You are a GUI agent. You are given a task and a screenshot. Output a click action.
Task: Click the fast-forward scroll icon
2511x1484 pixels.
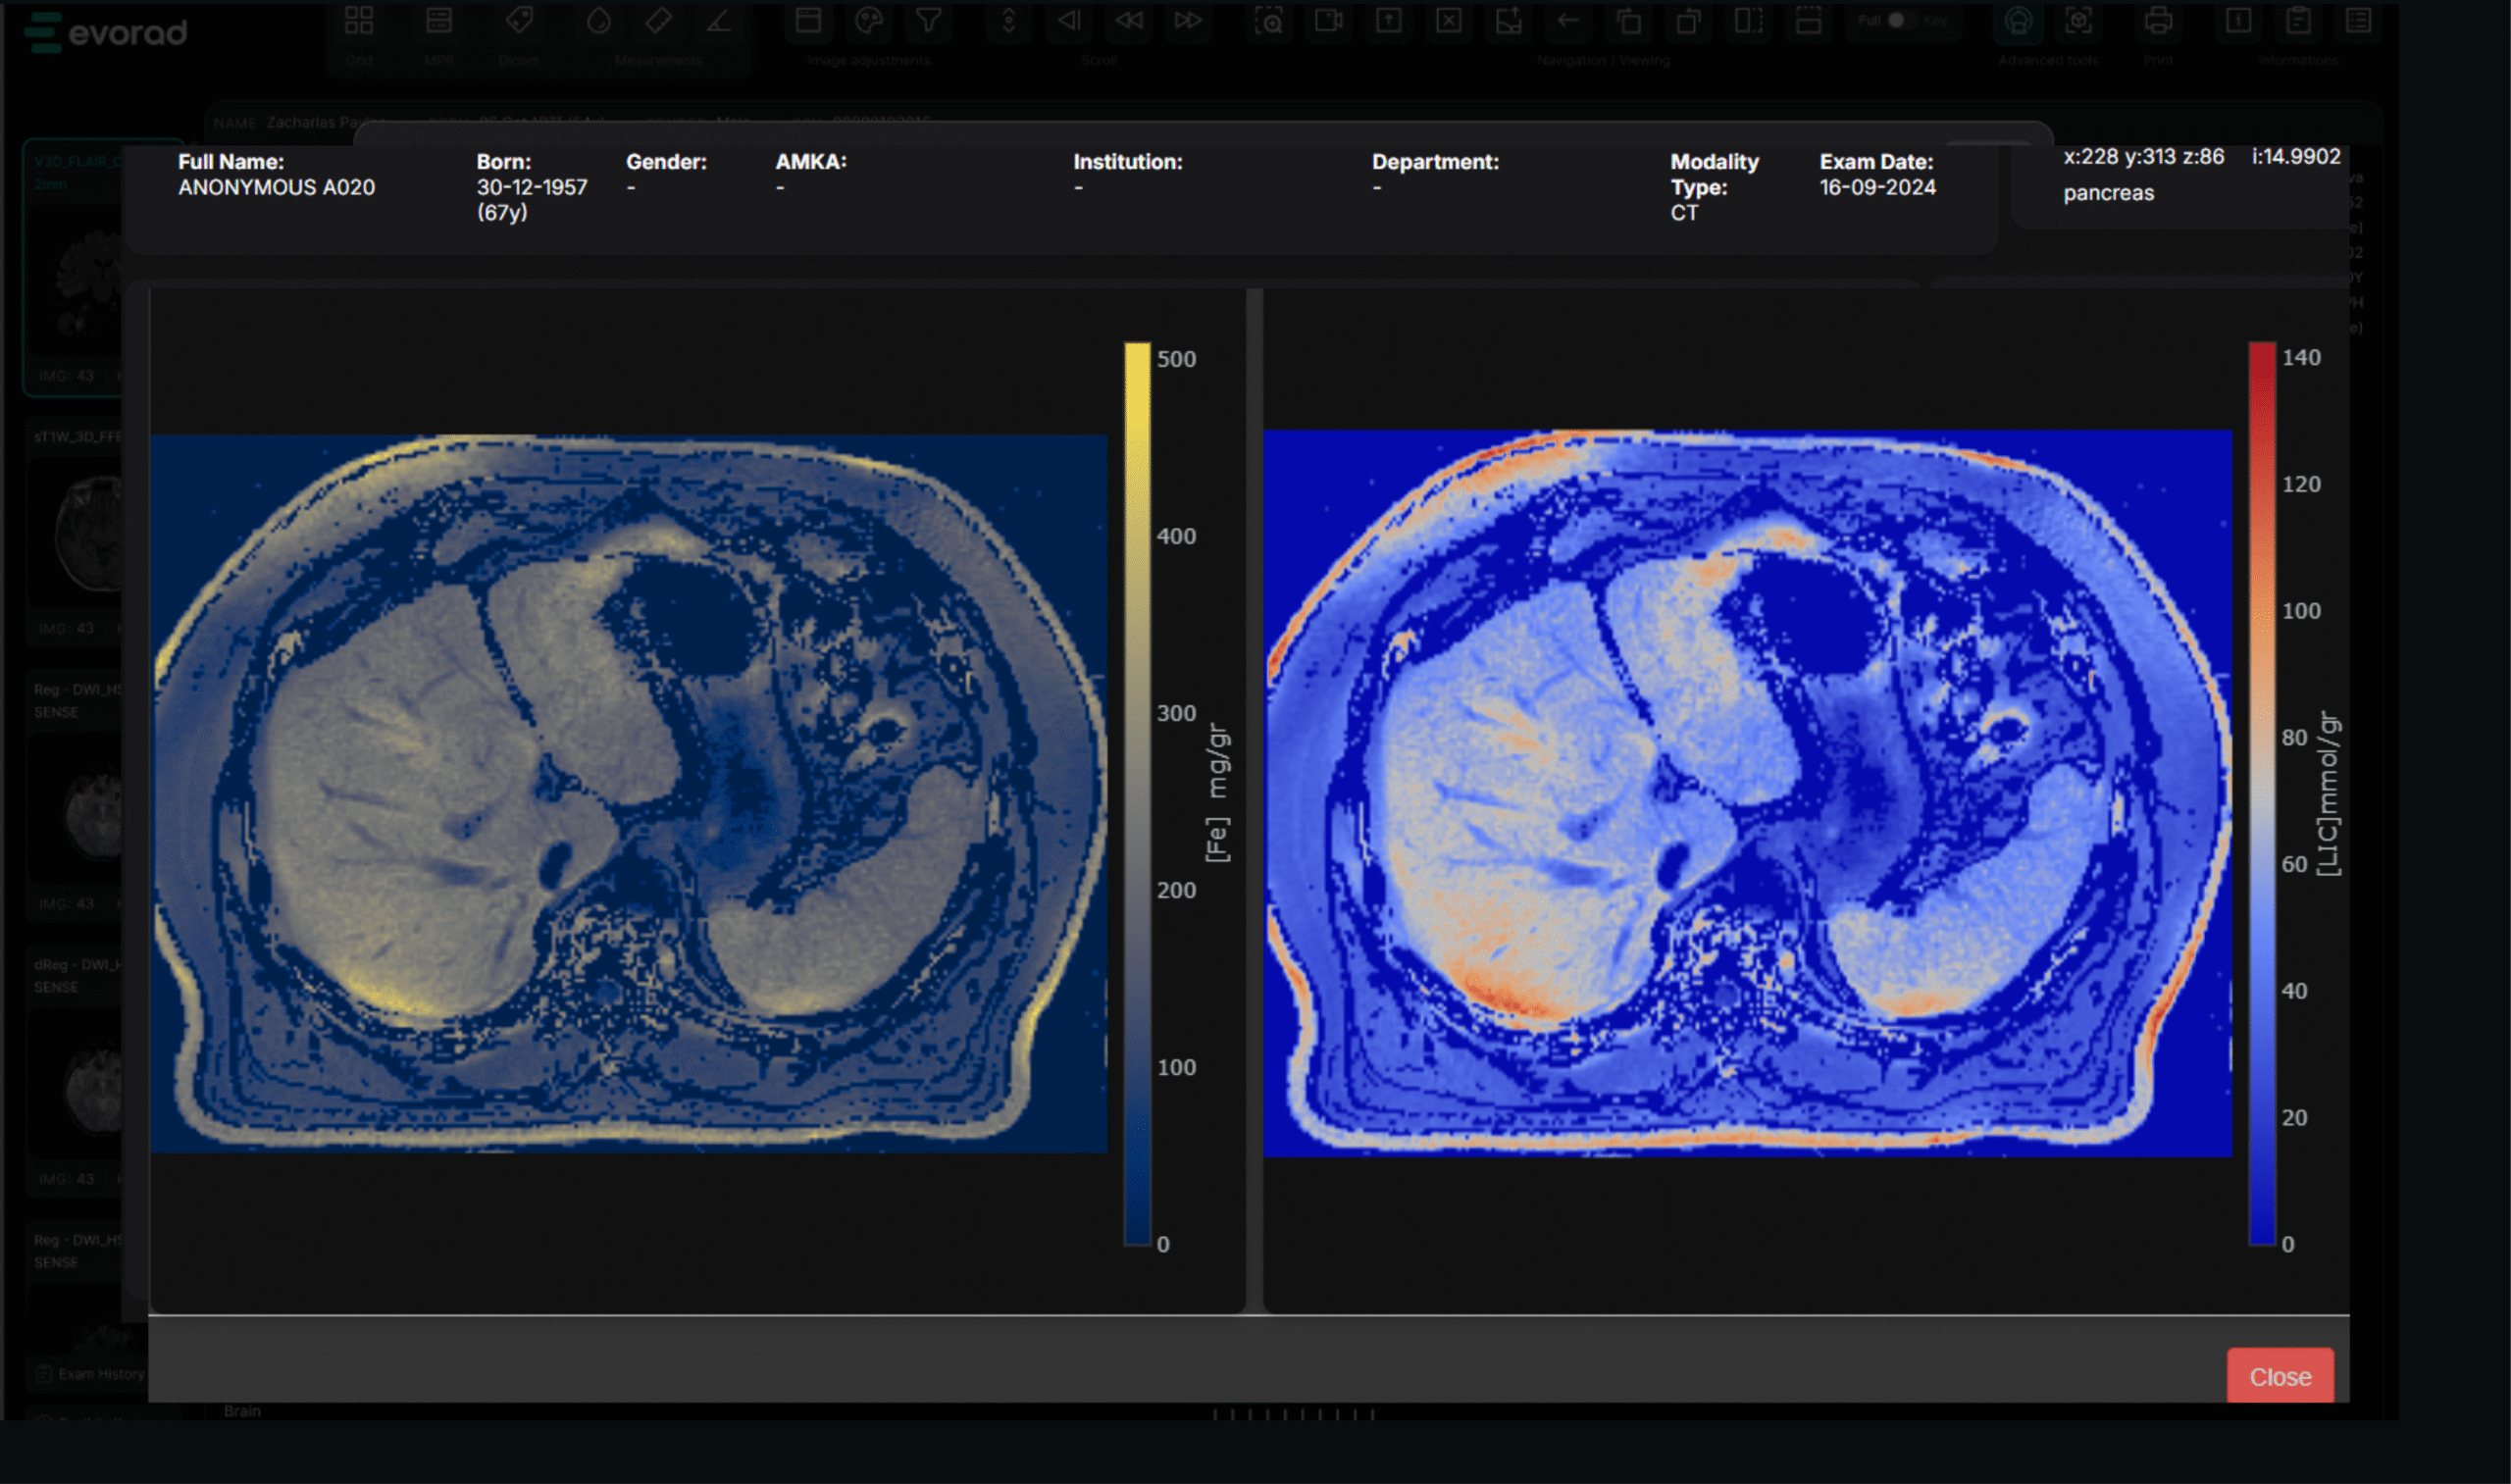[1188, 22]
